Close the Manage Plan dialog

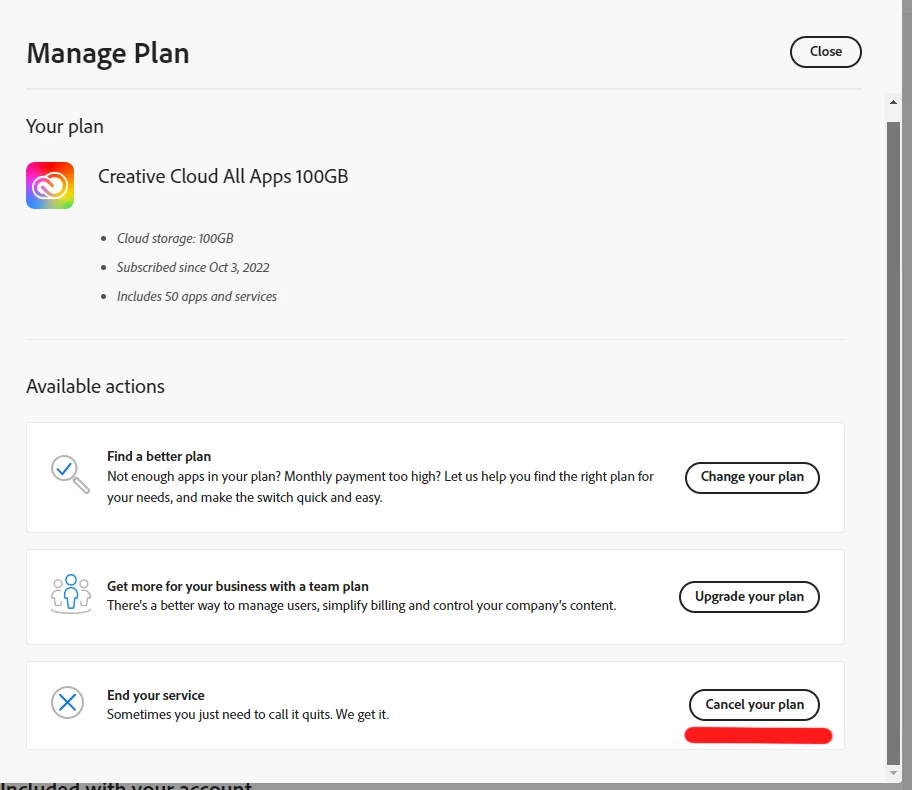tap(825, 52)
